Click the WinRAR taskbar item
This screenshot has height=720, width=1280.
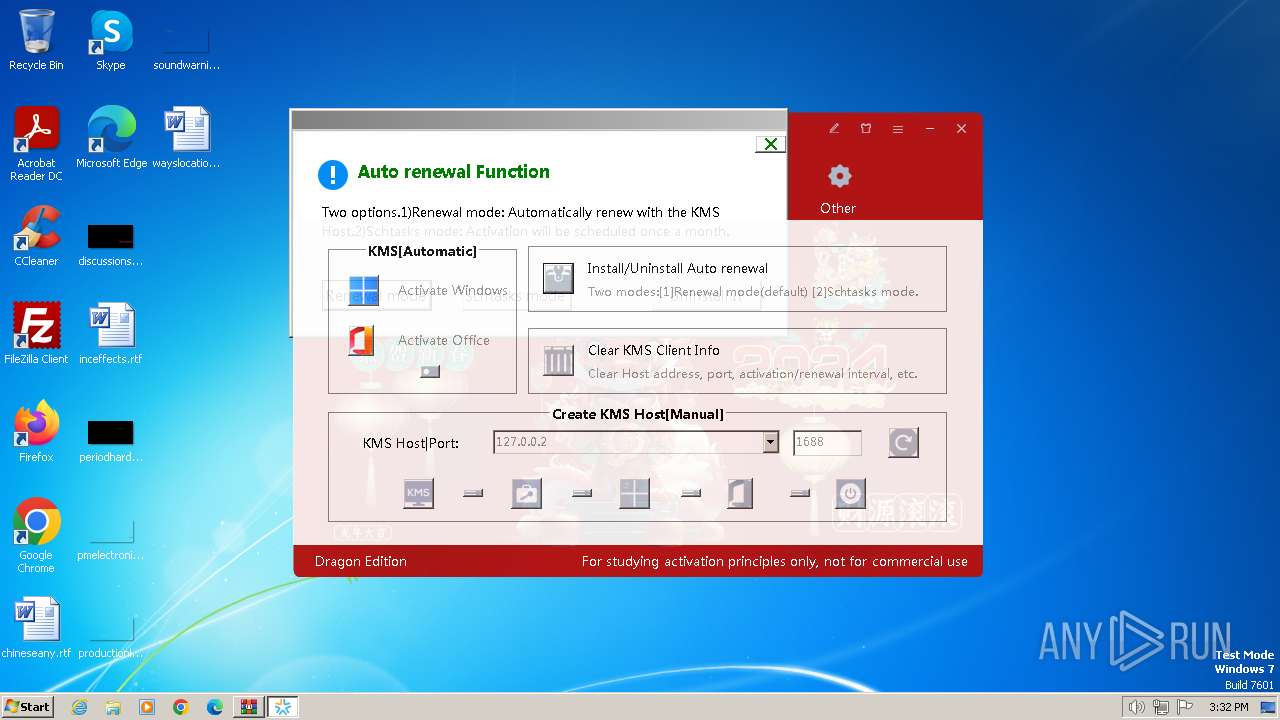point(249,707)
